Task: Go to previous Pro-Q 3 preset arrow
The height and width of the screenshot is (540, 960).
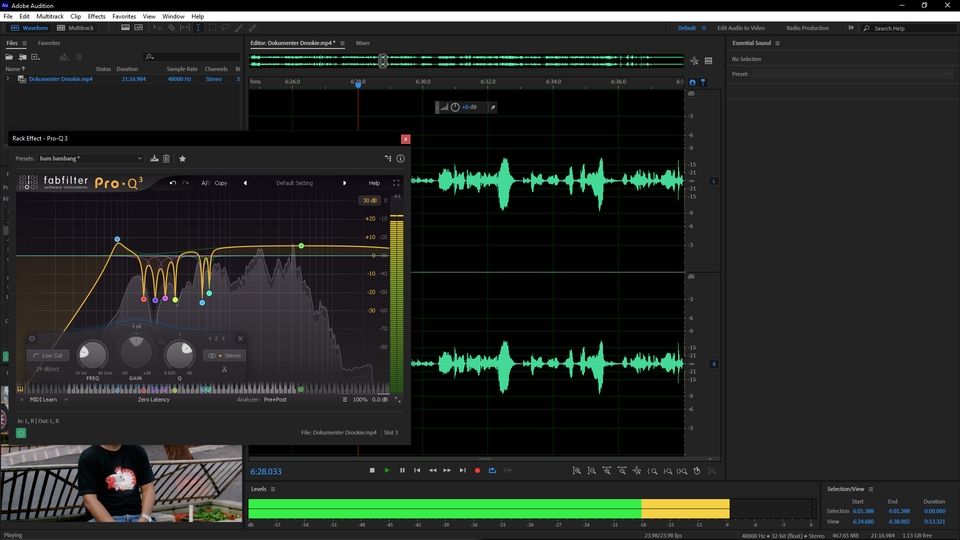Action: 246,183
